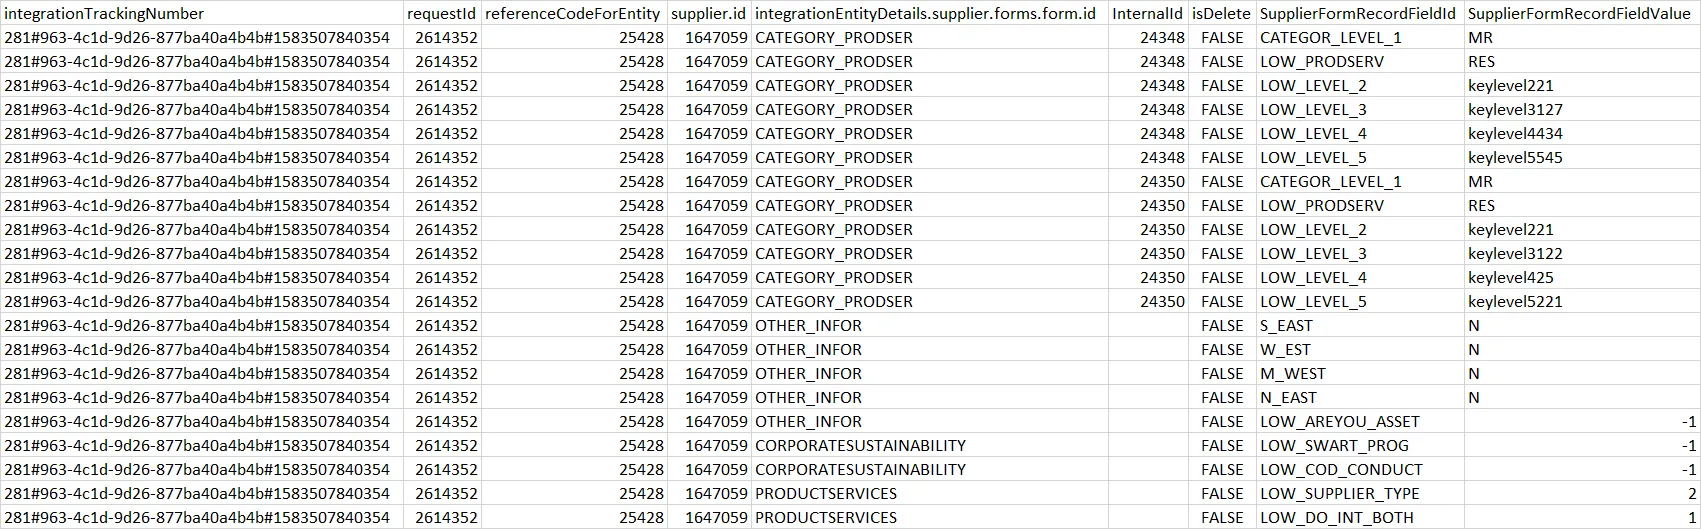Viewport: 1701px width, 529px height.
Task: Click the cell containing keylevel3127
Action: pos(1515,110)
